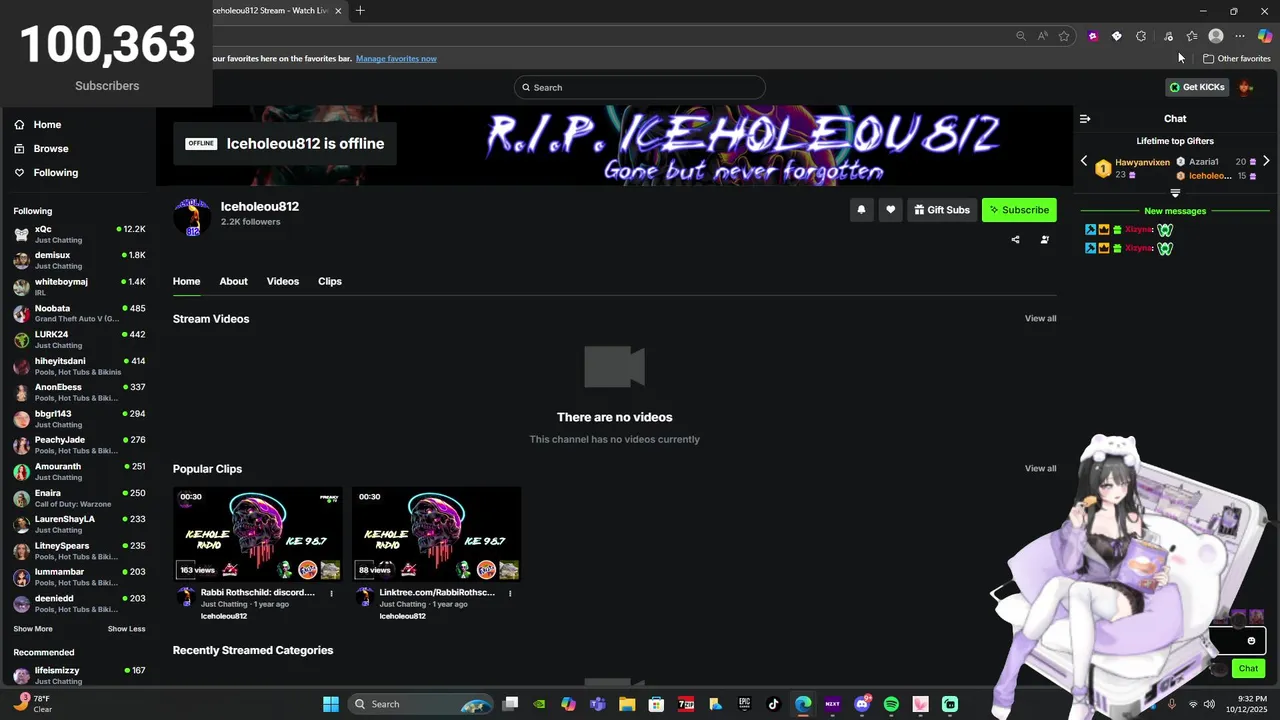Open the music-note-with-plus icon in the Edge toolbar
1280x720 pixels.
[x=1168, y=36]
